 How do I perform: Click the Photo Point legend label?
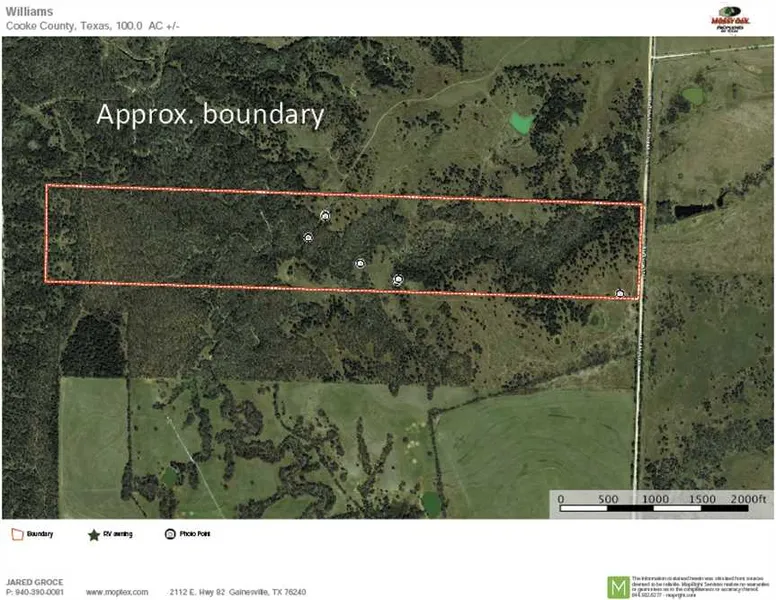[x=195, y=534]
